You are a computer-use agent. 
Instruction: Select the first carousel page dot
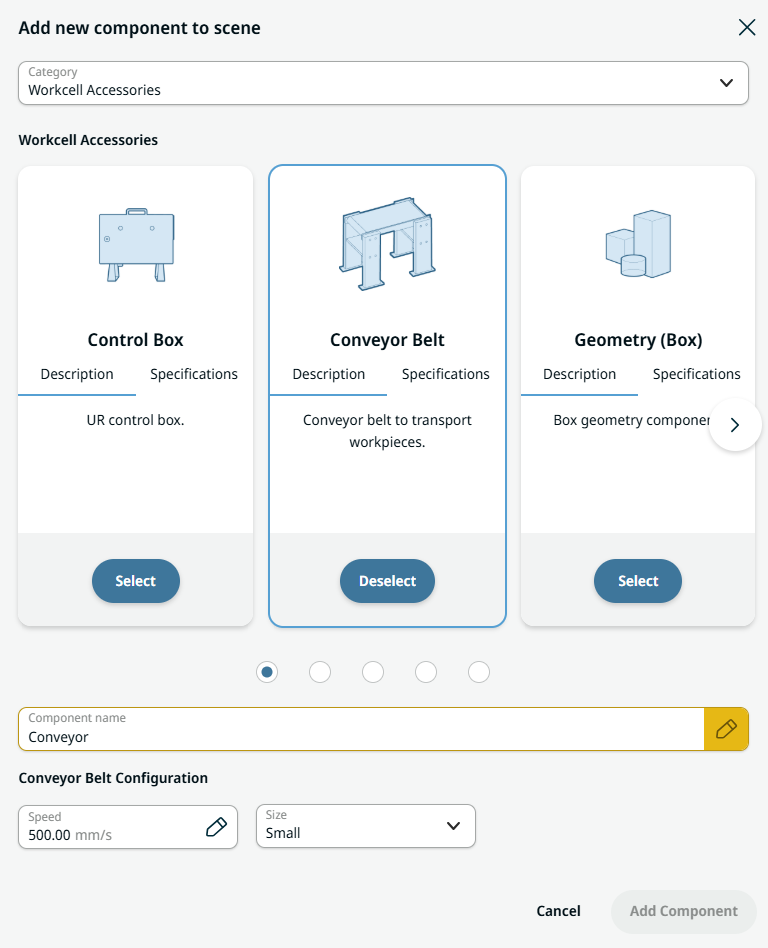267,672
